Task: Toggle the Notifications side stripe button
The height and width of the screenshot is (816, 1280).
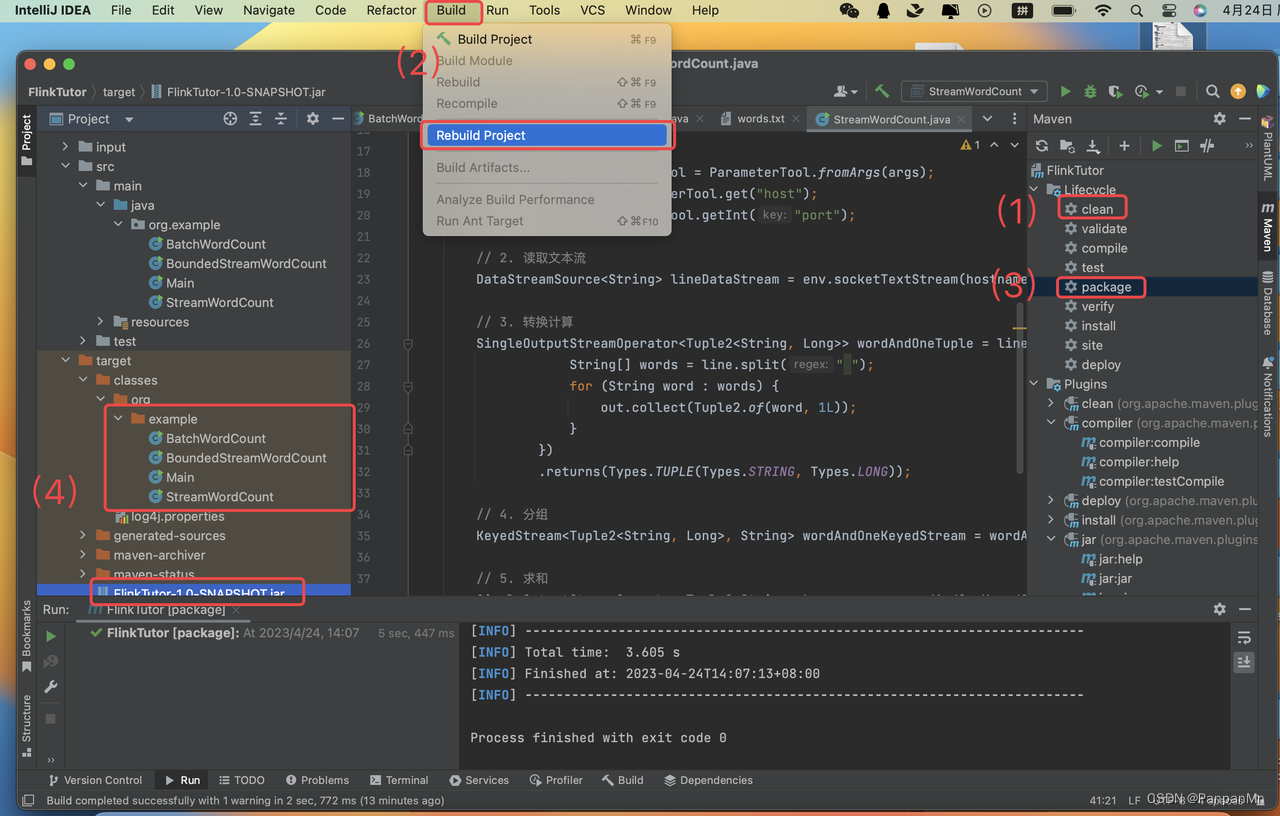Action: pos(1268,396)
